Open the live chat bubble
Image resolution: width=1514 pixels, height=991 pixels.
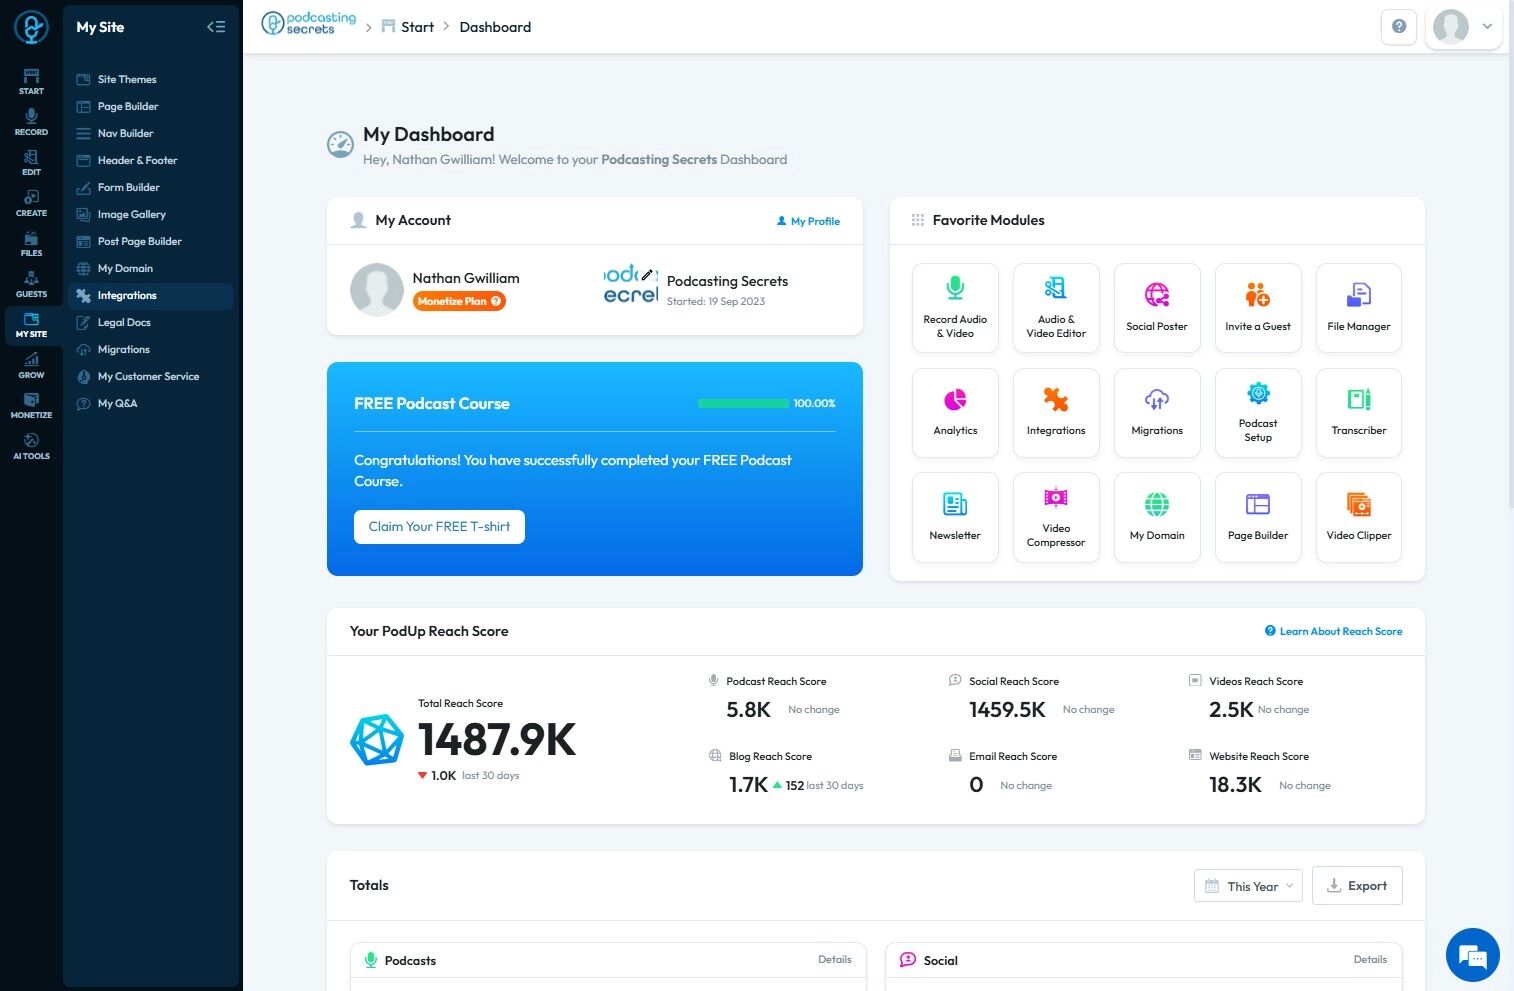pyautogui.click(x=1472, y=955)
